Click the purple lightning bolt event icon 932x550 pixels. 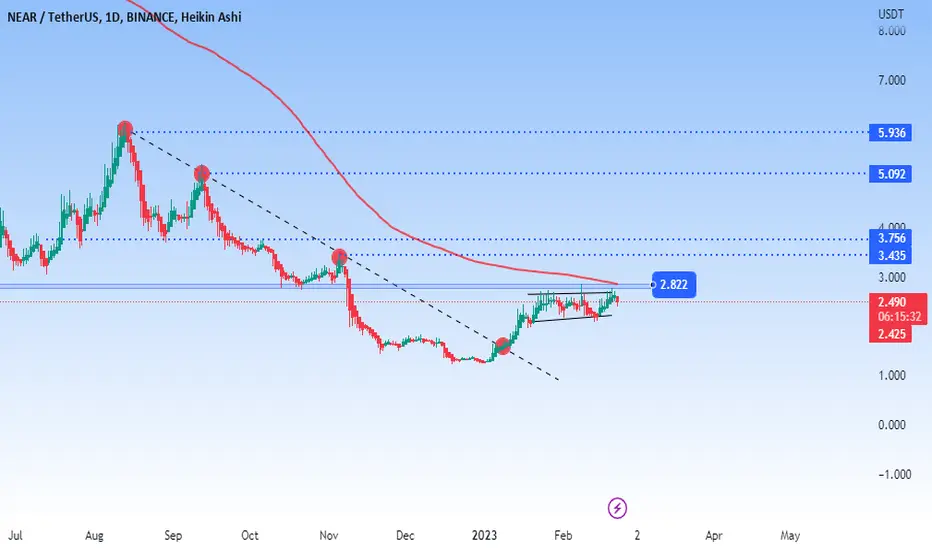pos(617,508)
